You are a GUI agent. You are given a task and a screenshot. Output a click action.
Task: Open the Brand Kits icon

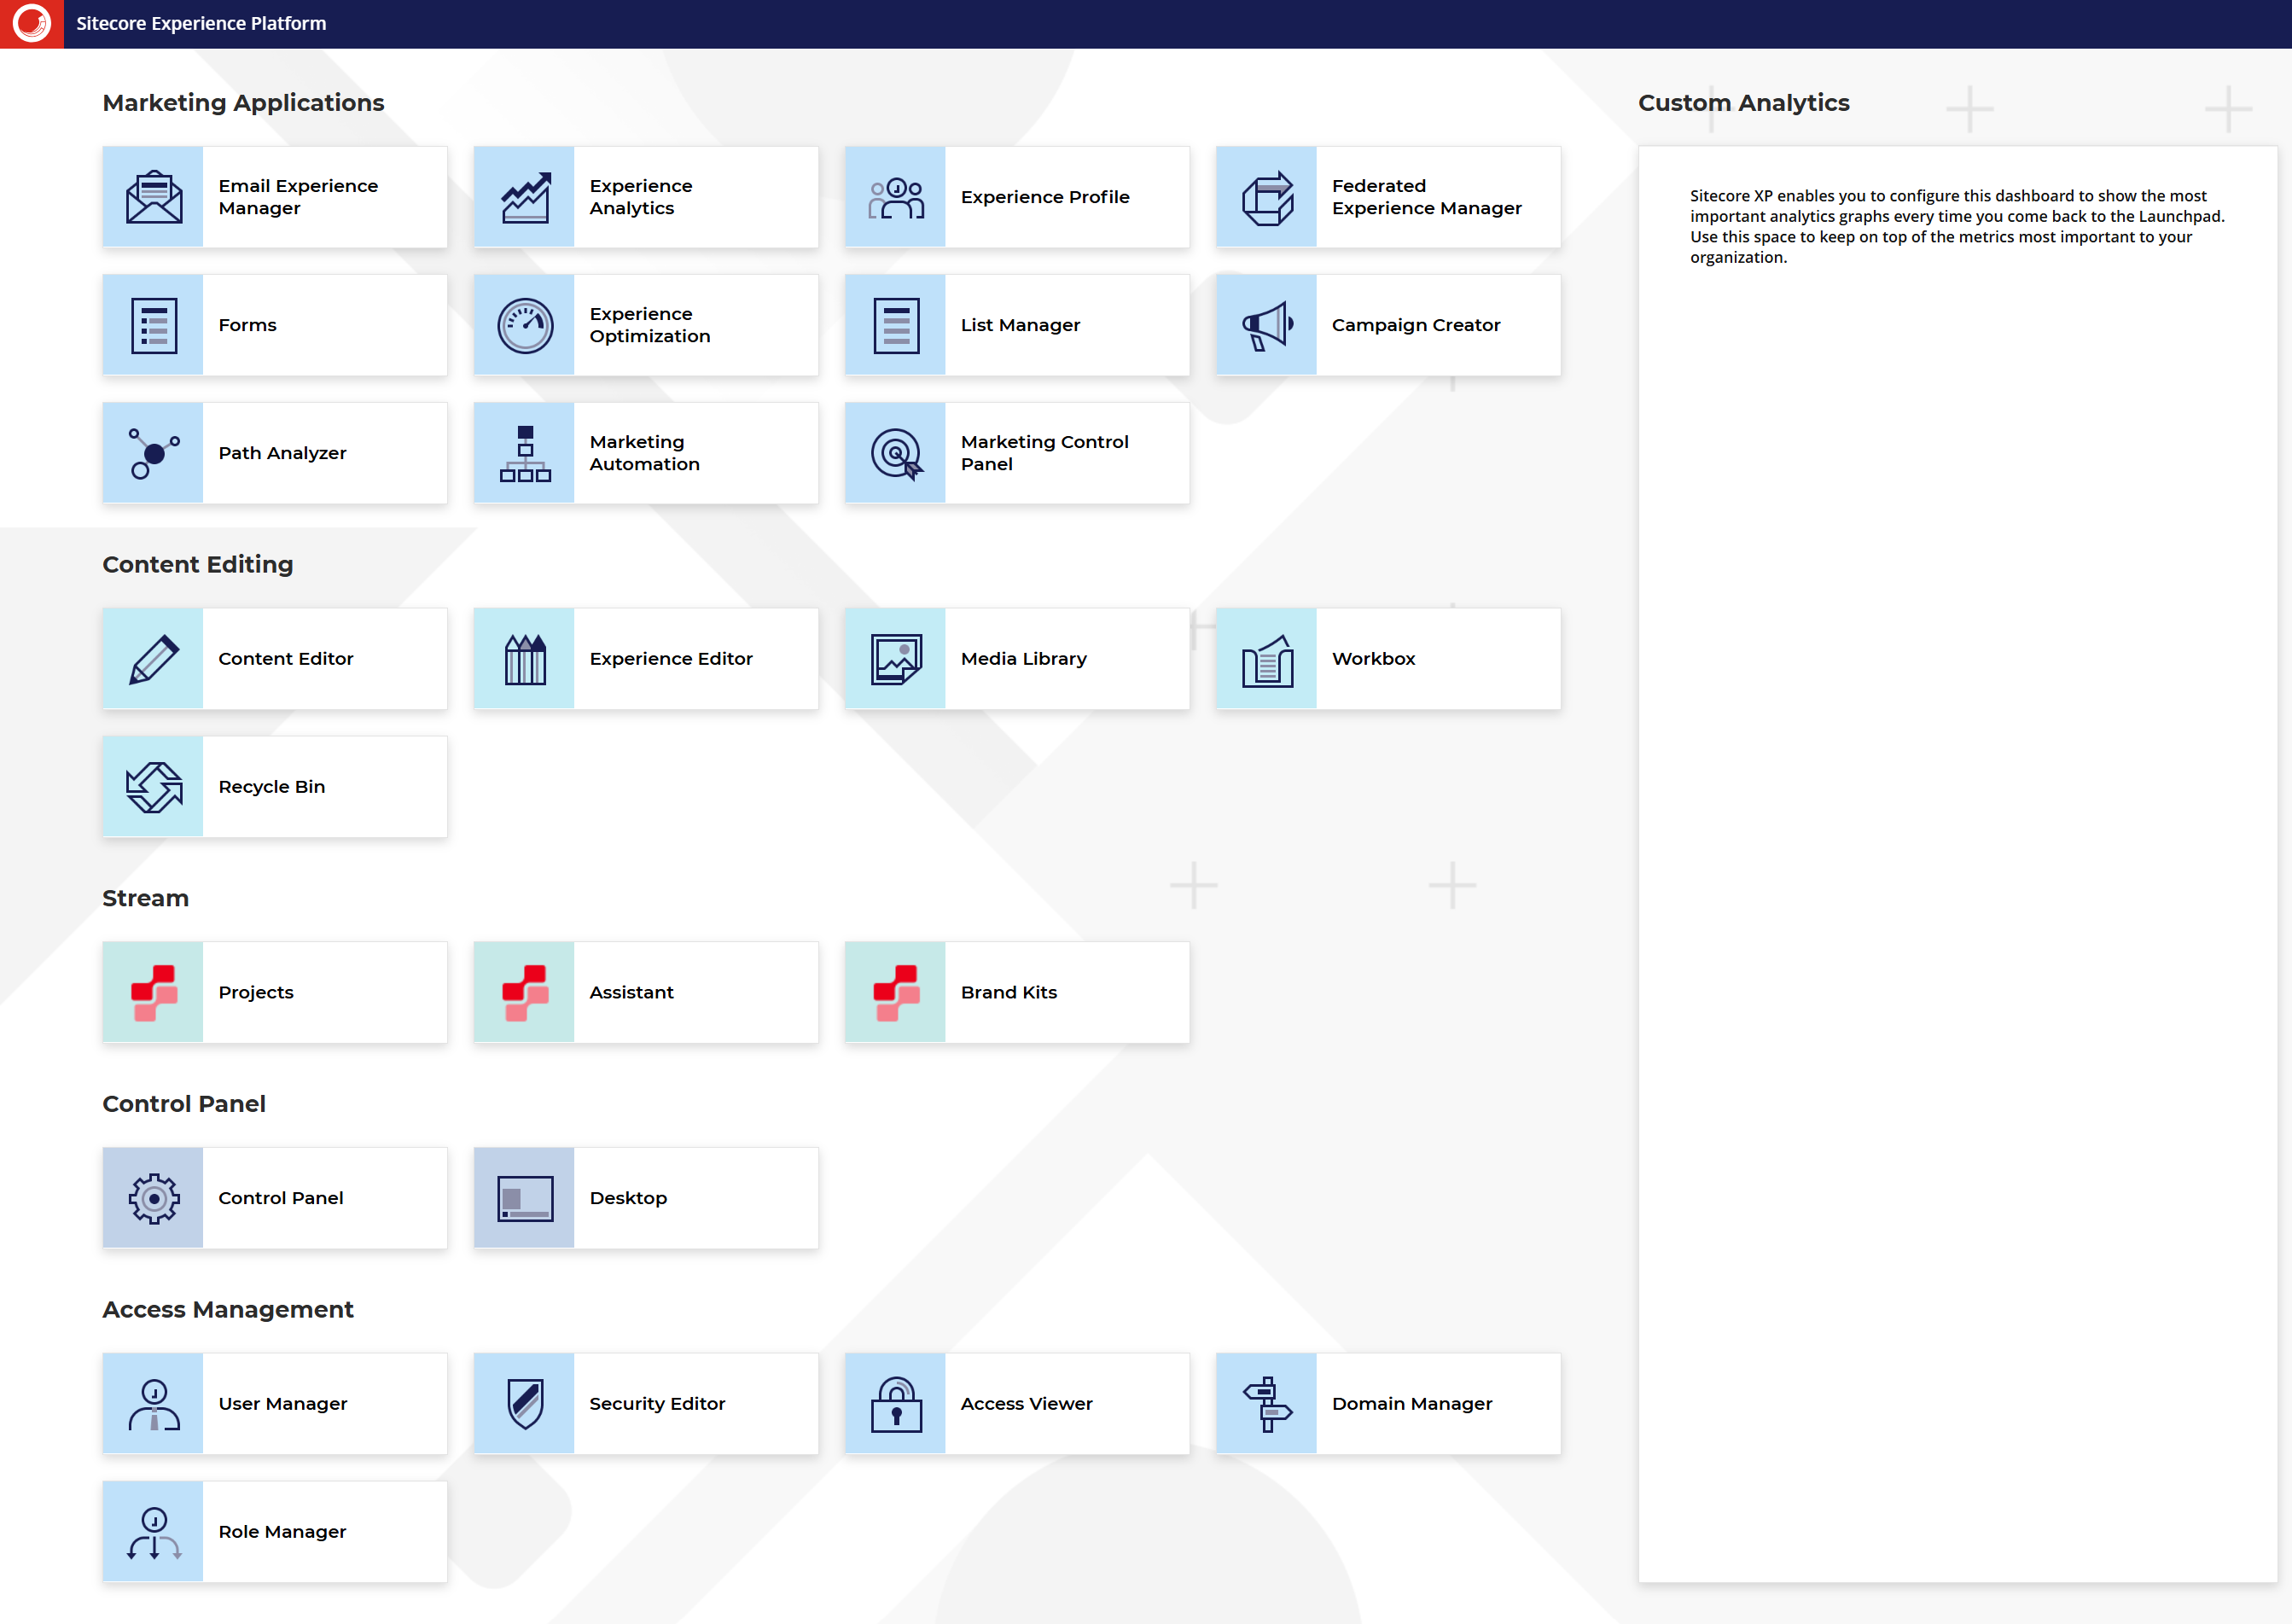click(895, 992)
